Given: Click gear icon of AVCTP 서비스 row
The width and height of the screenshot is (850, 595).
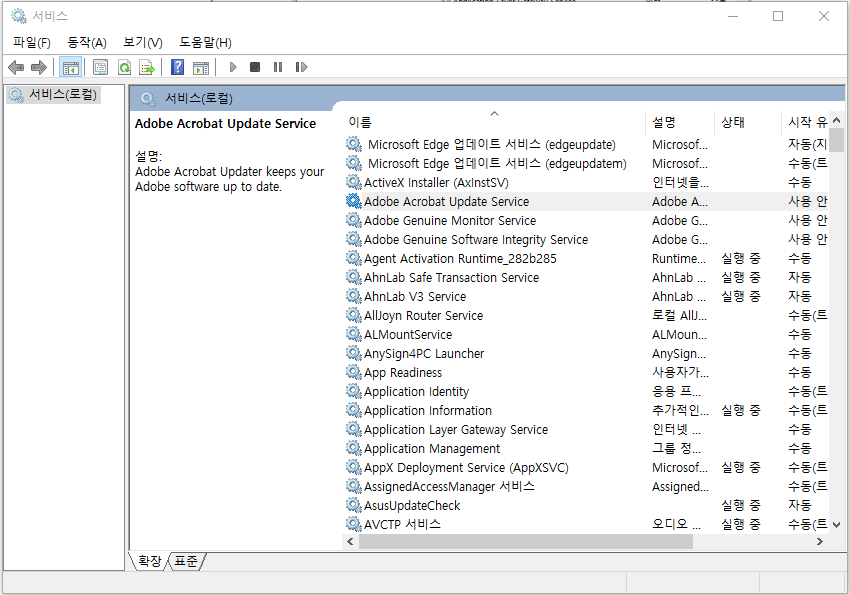Looking at the screenshot, I should 353,524.
